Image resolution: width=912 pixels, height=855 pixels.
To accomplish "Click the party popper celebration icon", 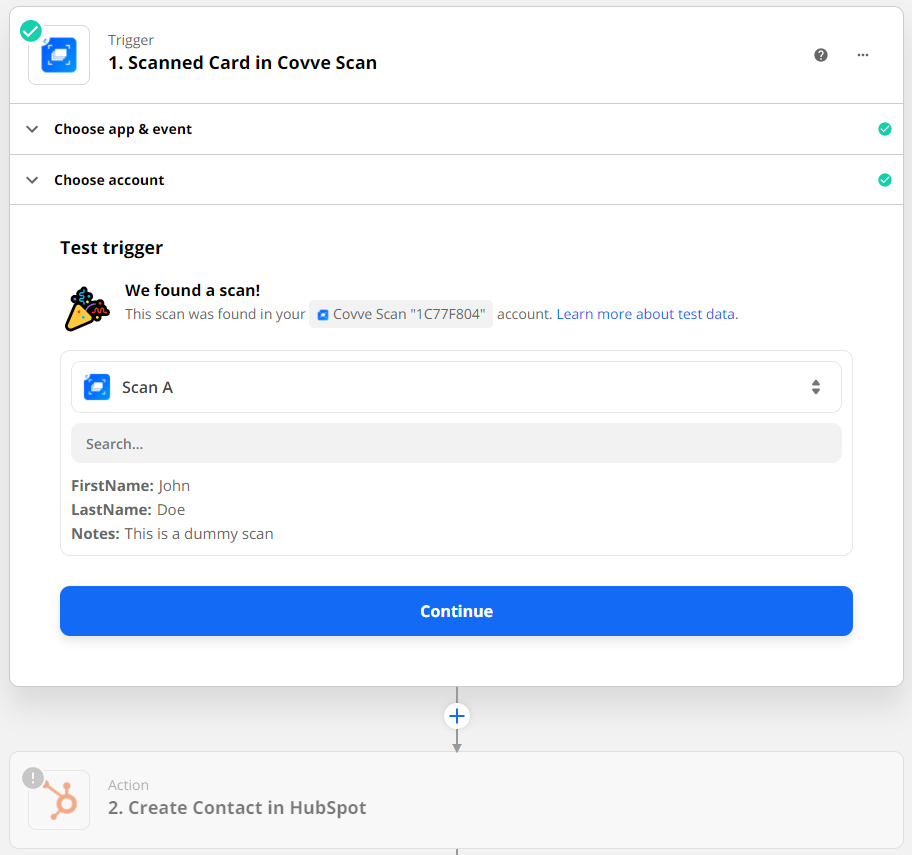I will [x=87, y=309].
